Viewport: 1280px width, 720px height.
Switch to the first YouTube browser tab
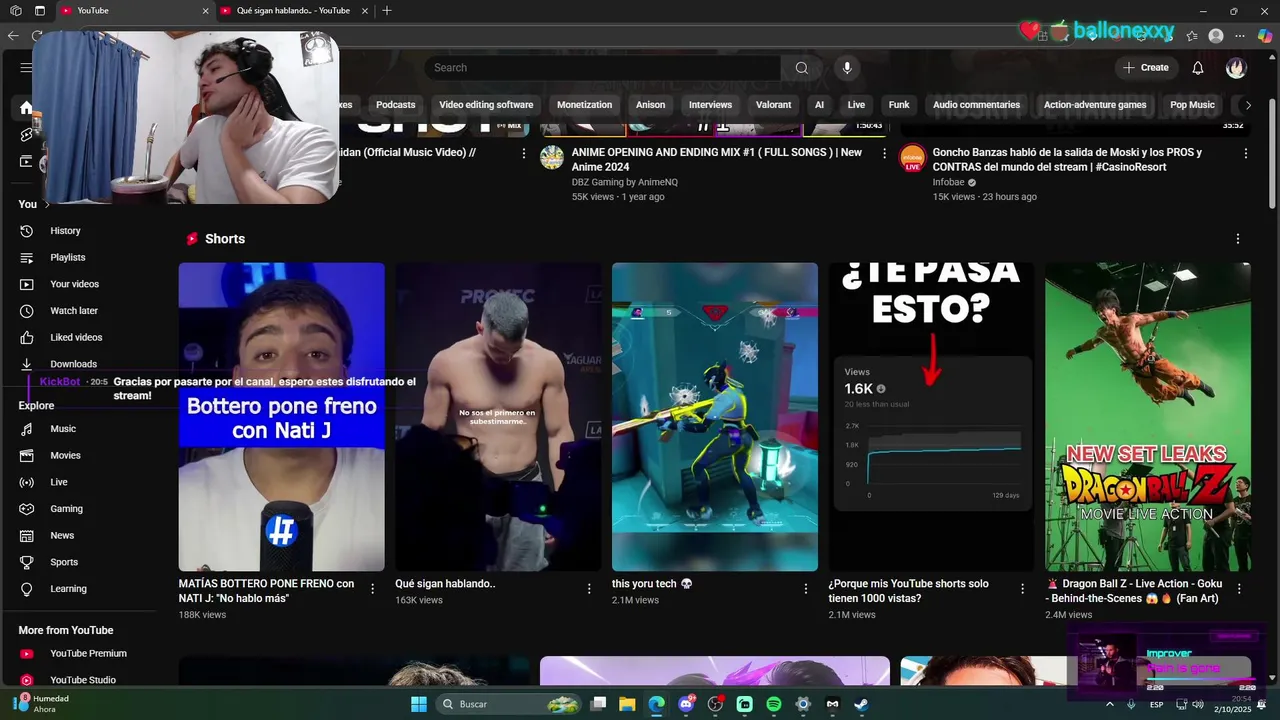pyautogui.click(x=133, y=11)
